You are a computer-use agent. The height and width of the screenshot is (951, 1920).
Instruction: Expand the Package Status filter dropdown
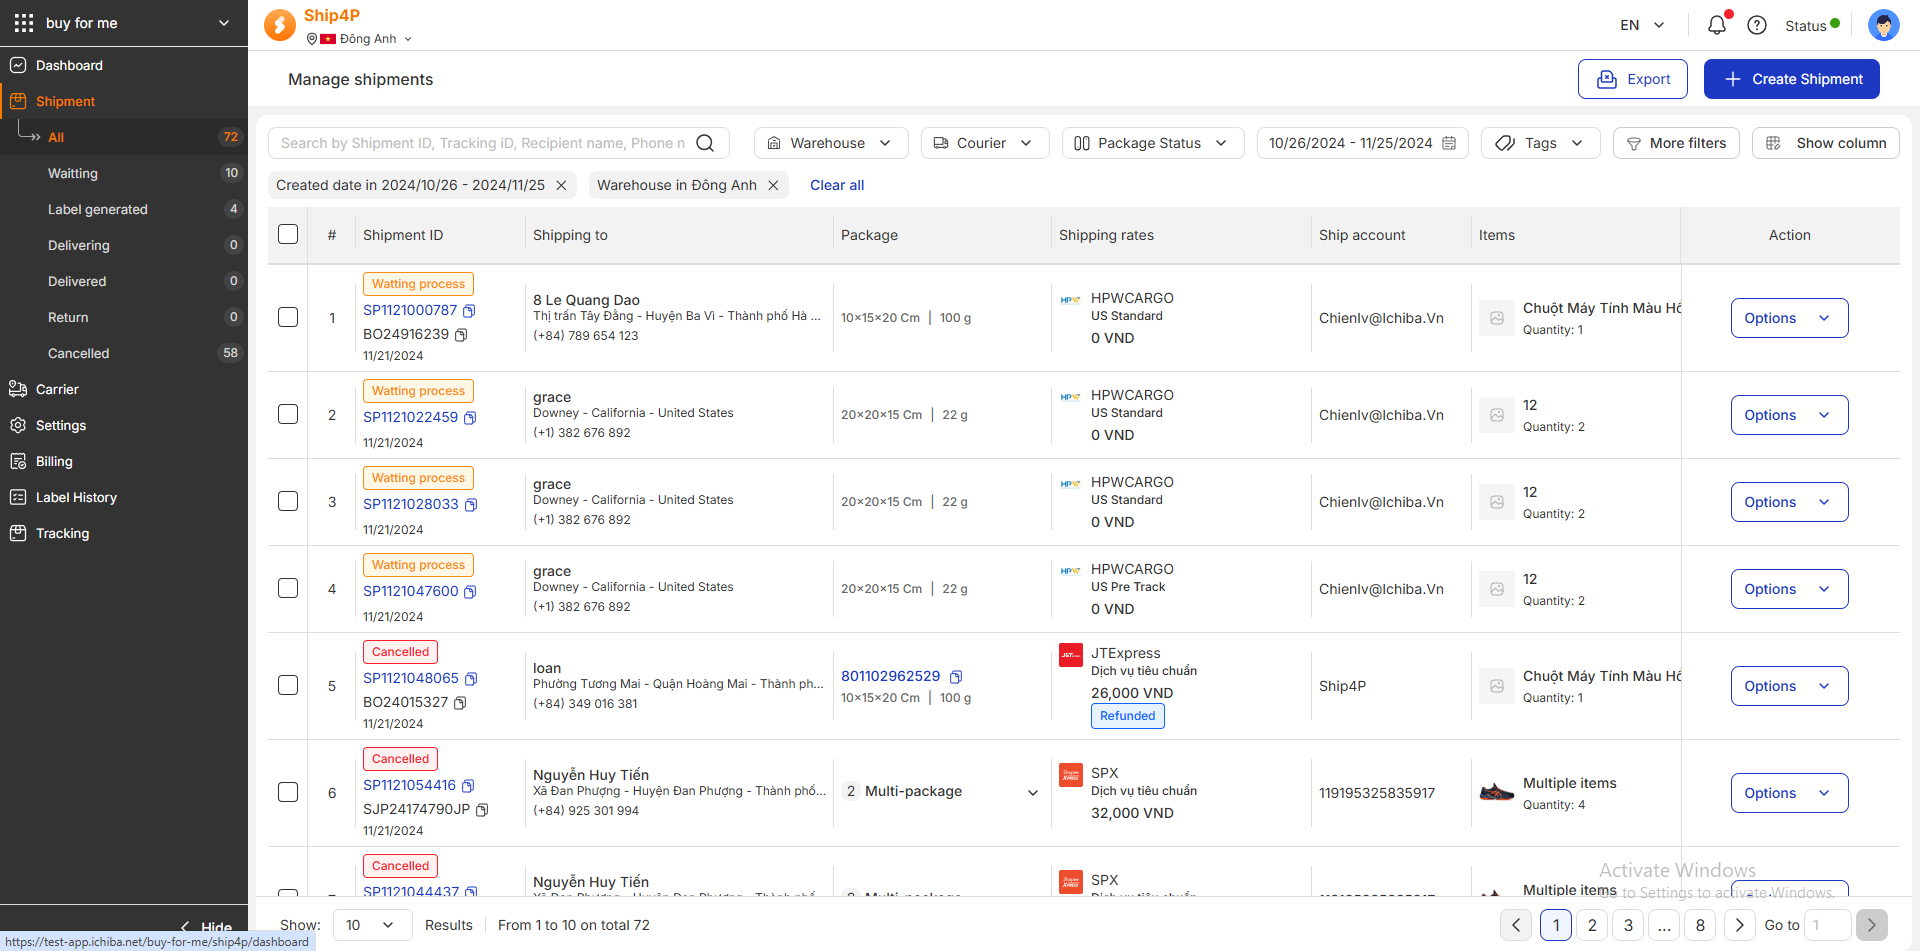pos(1152,143)
